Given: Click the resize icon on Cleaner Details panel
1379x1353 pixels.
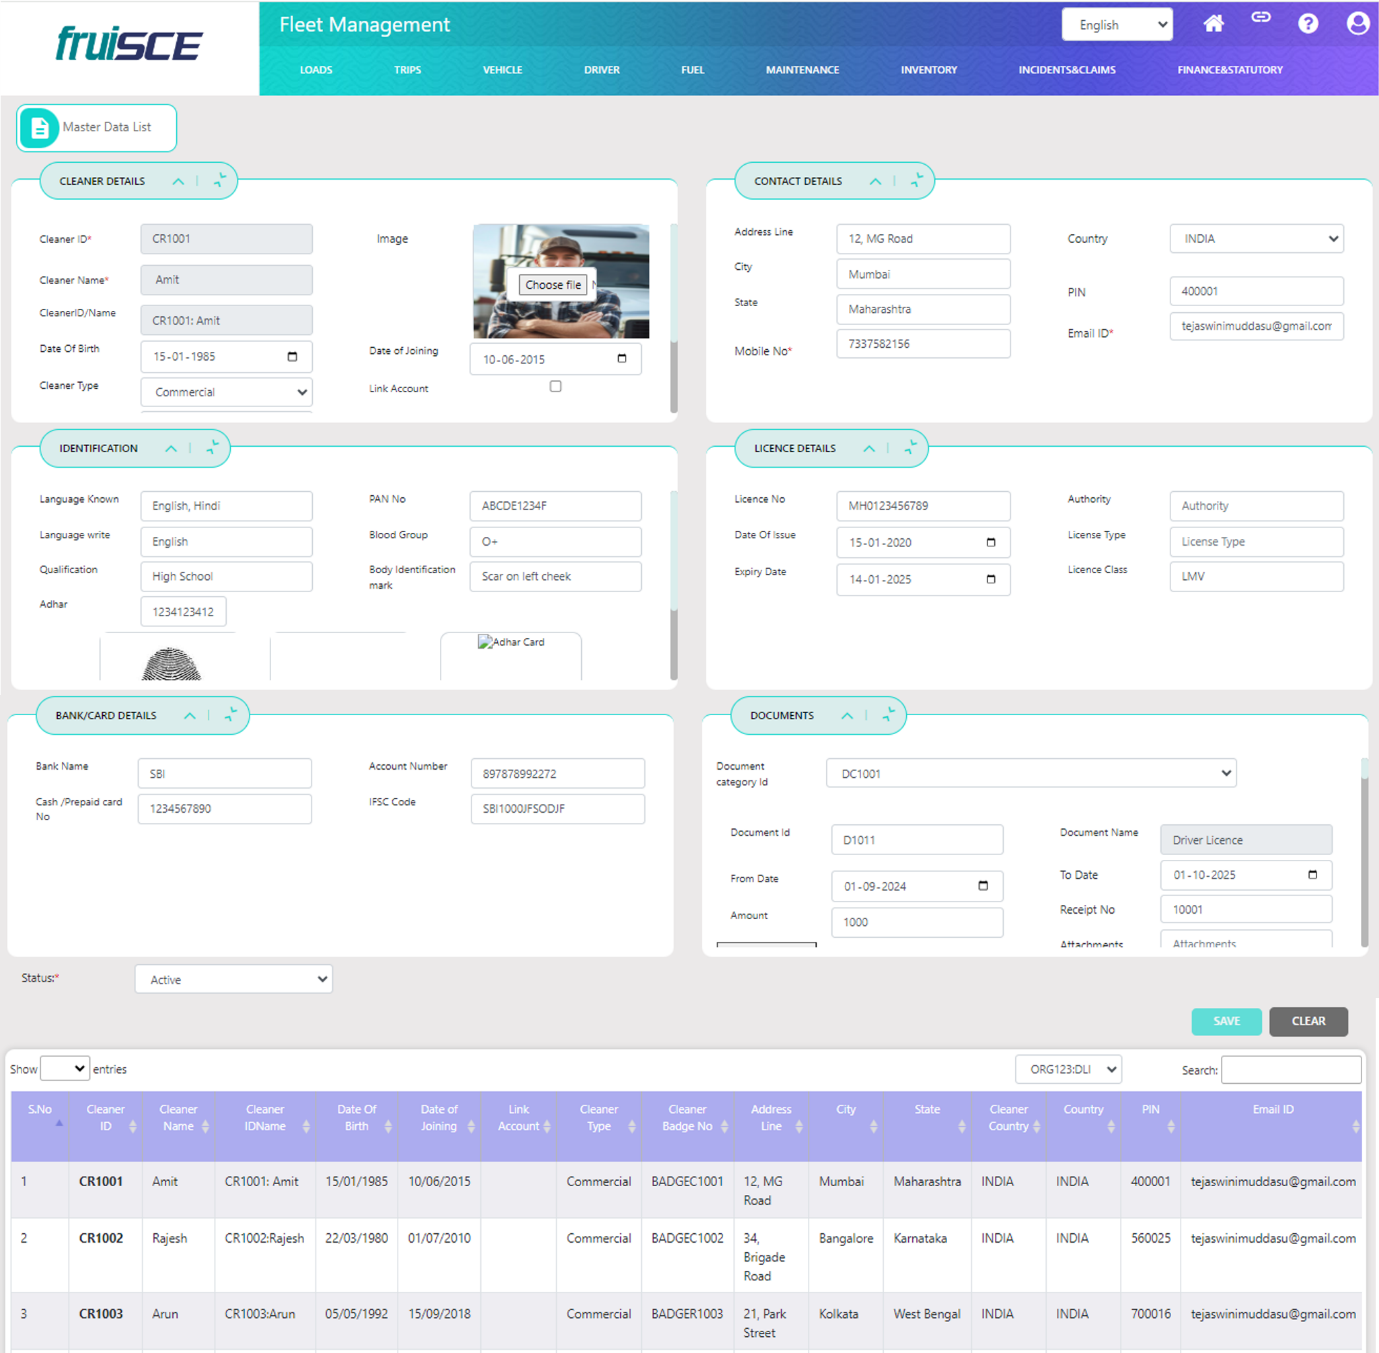Looking at the screenshot, I should 220,181.
